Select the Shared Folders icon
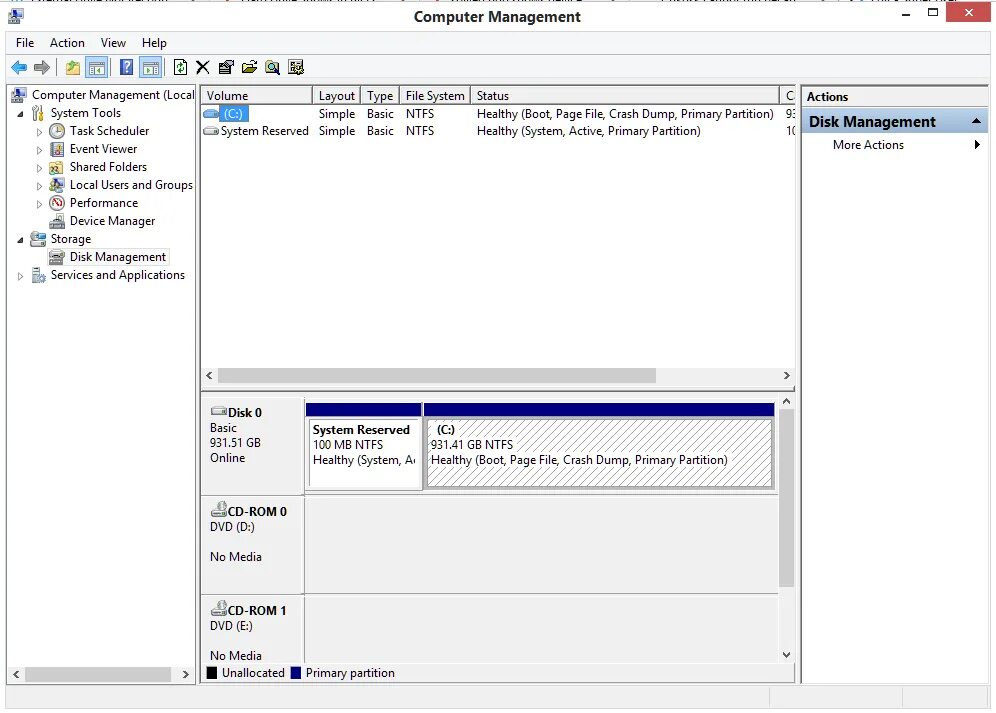This screenshot has width=996, height=713. pyautogui.click(x=57, y=166)
